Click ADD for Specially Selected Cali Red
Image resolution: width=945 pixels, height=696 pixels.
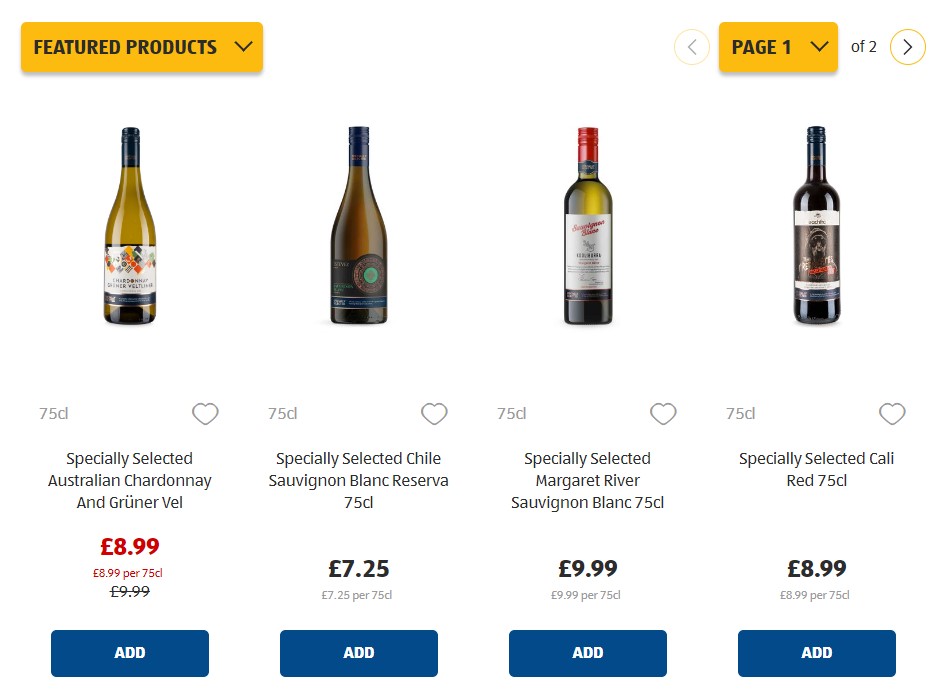pos(816,652)
